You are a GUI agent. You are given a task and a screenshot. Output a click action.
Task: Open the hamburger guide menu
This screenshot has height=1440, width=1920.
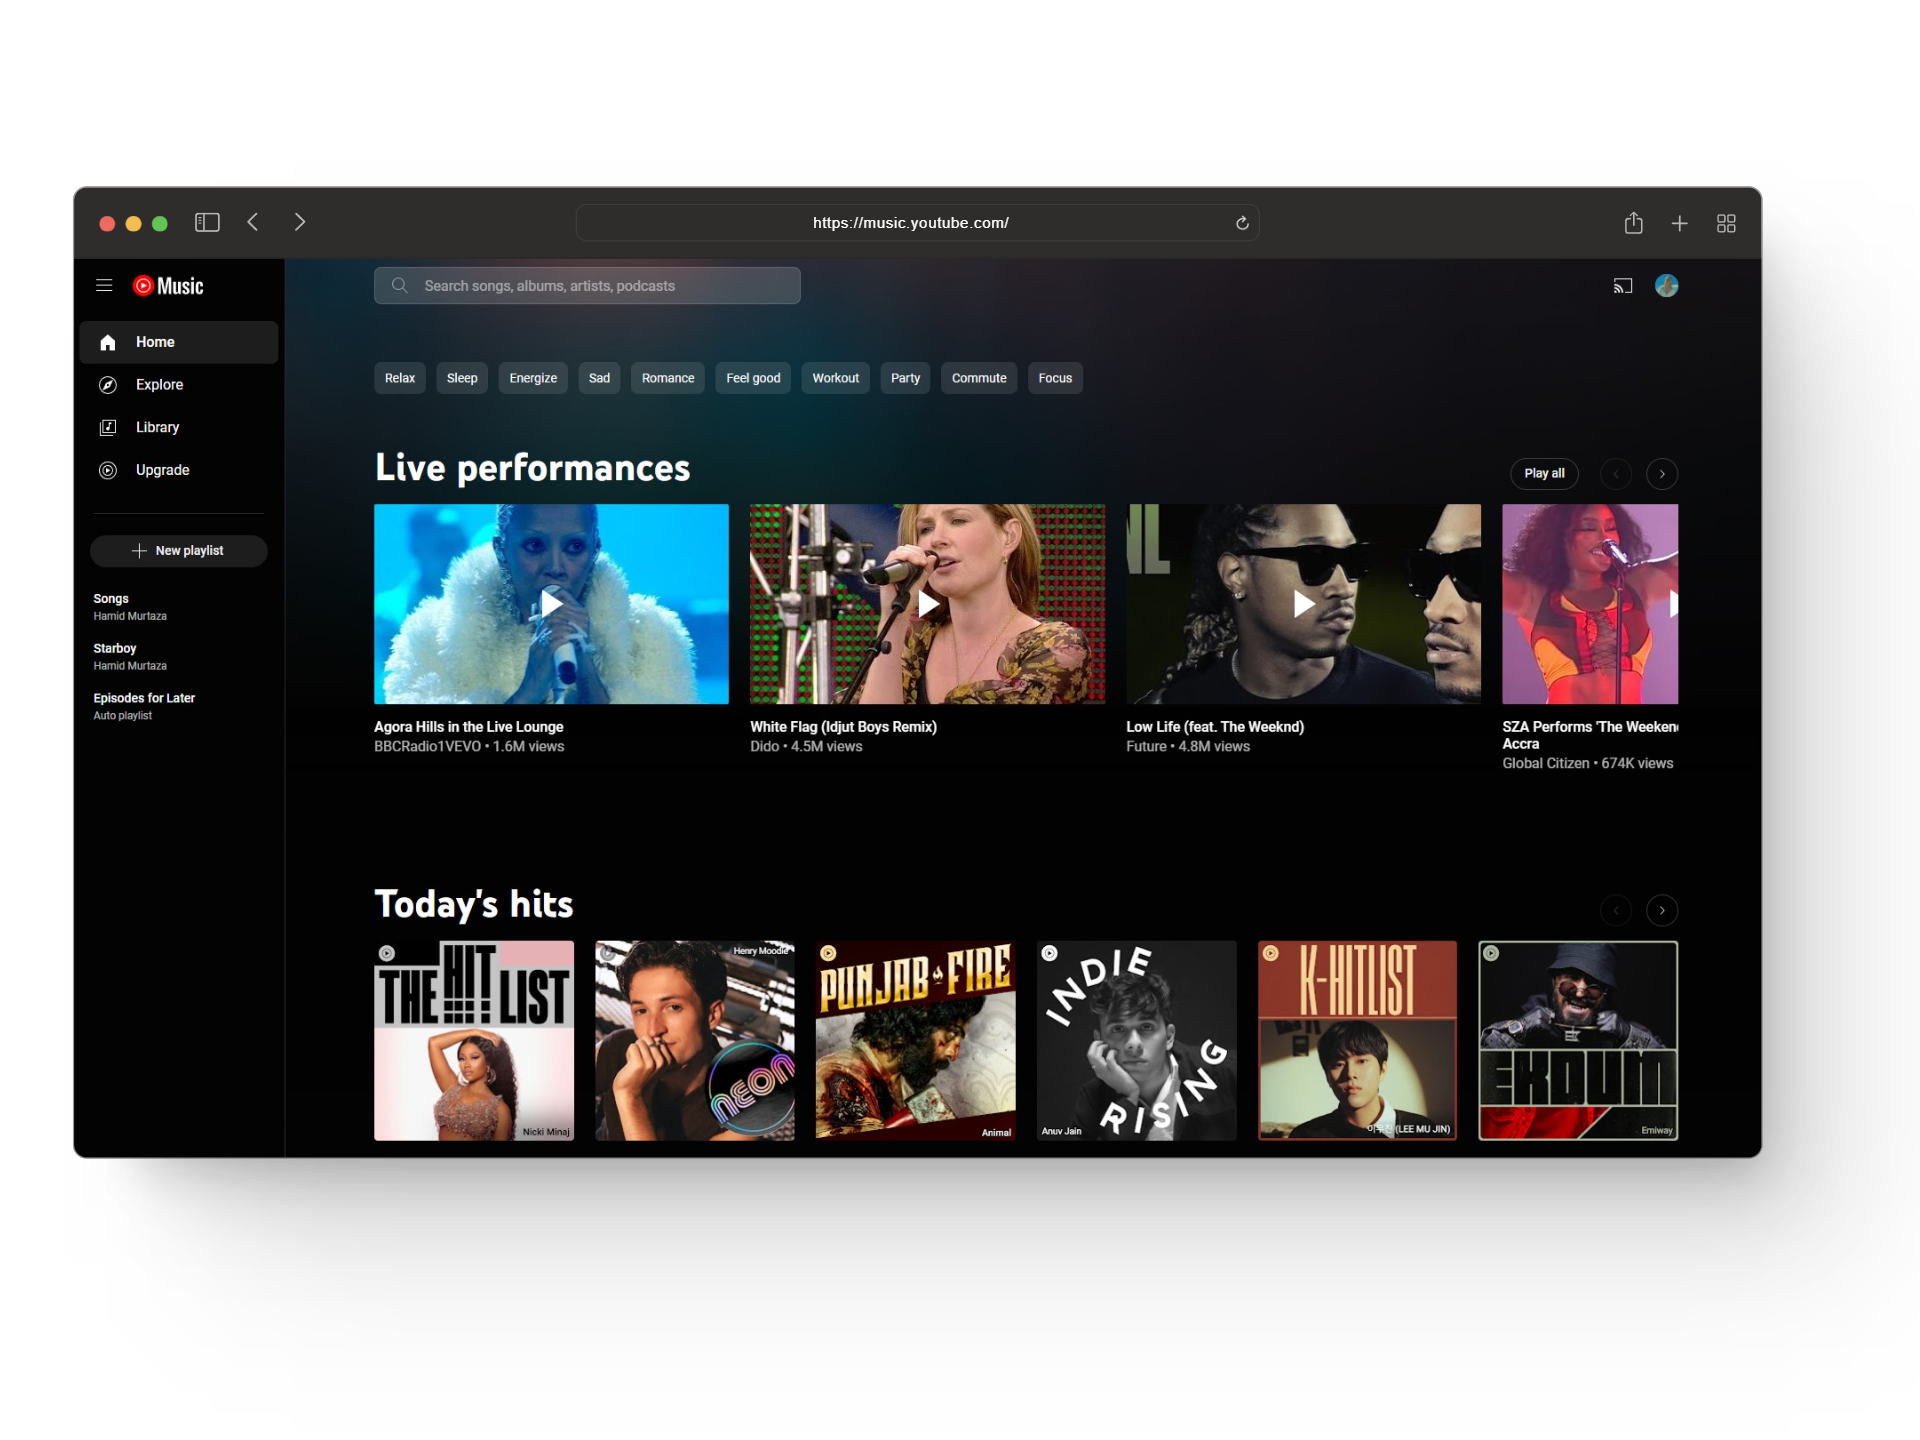[x=104, y=286]
